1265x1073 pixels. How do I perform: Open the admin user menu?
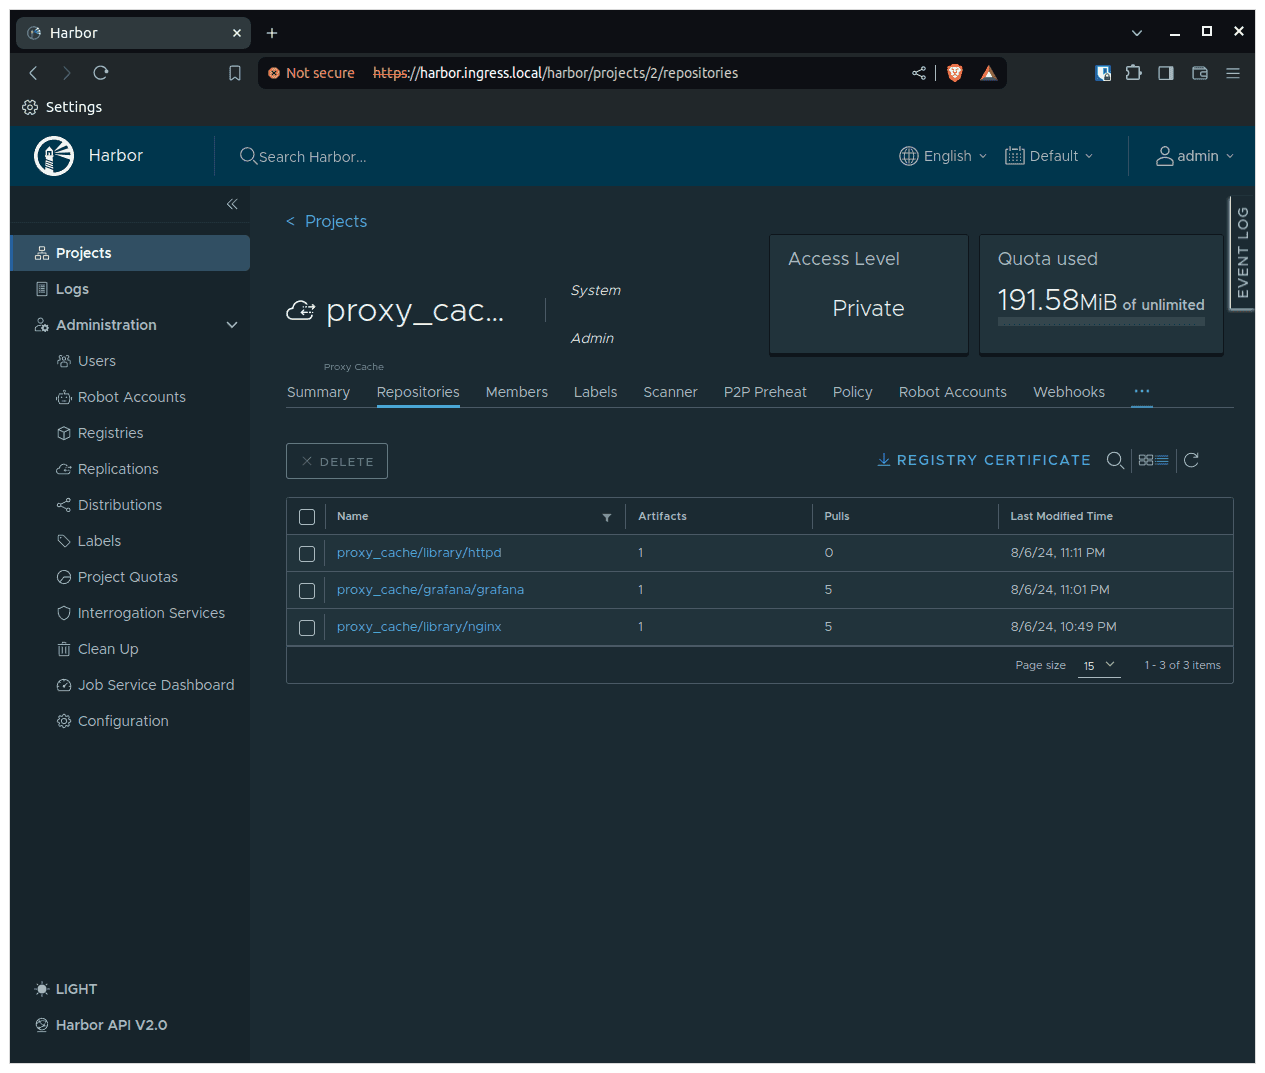pyautogui.click(x=1195, y=156)
